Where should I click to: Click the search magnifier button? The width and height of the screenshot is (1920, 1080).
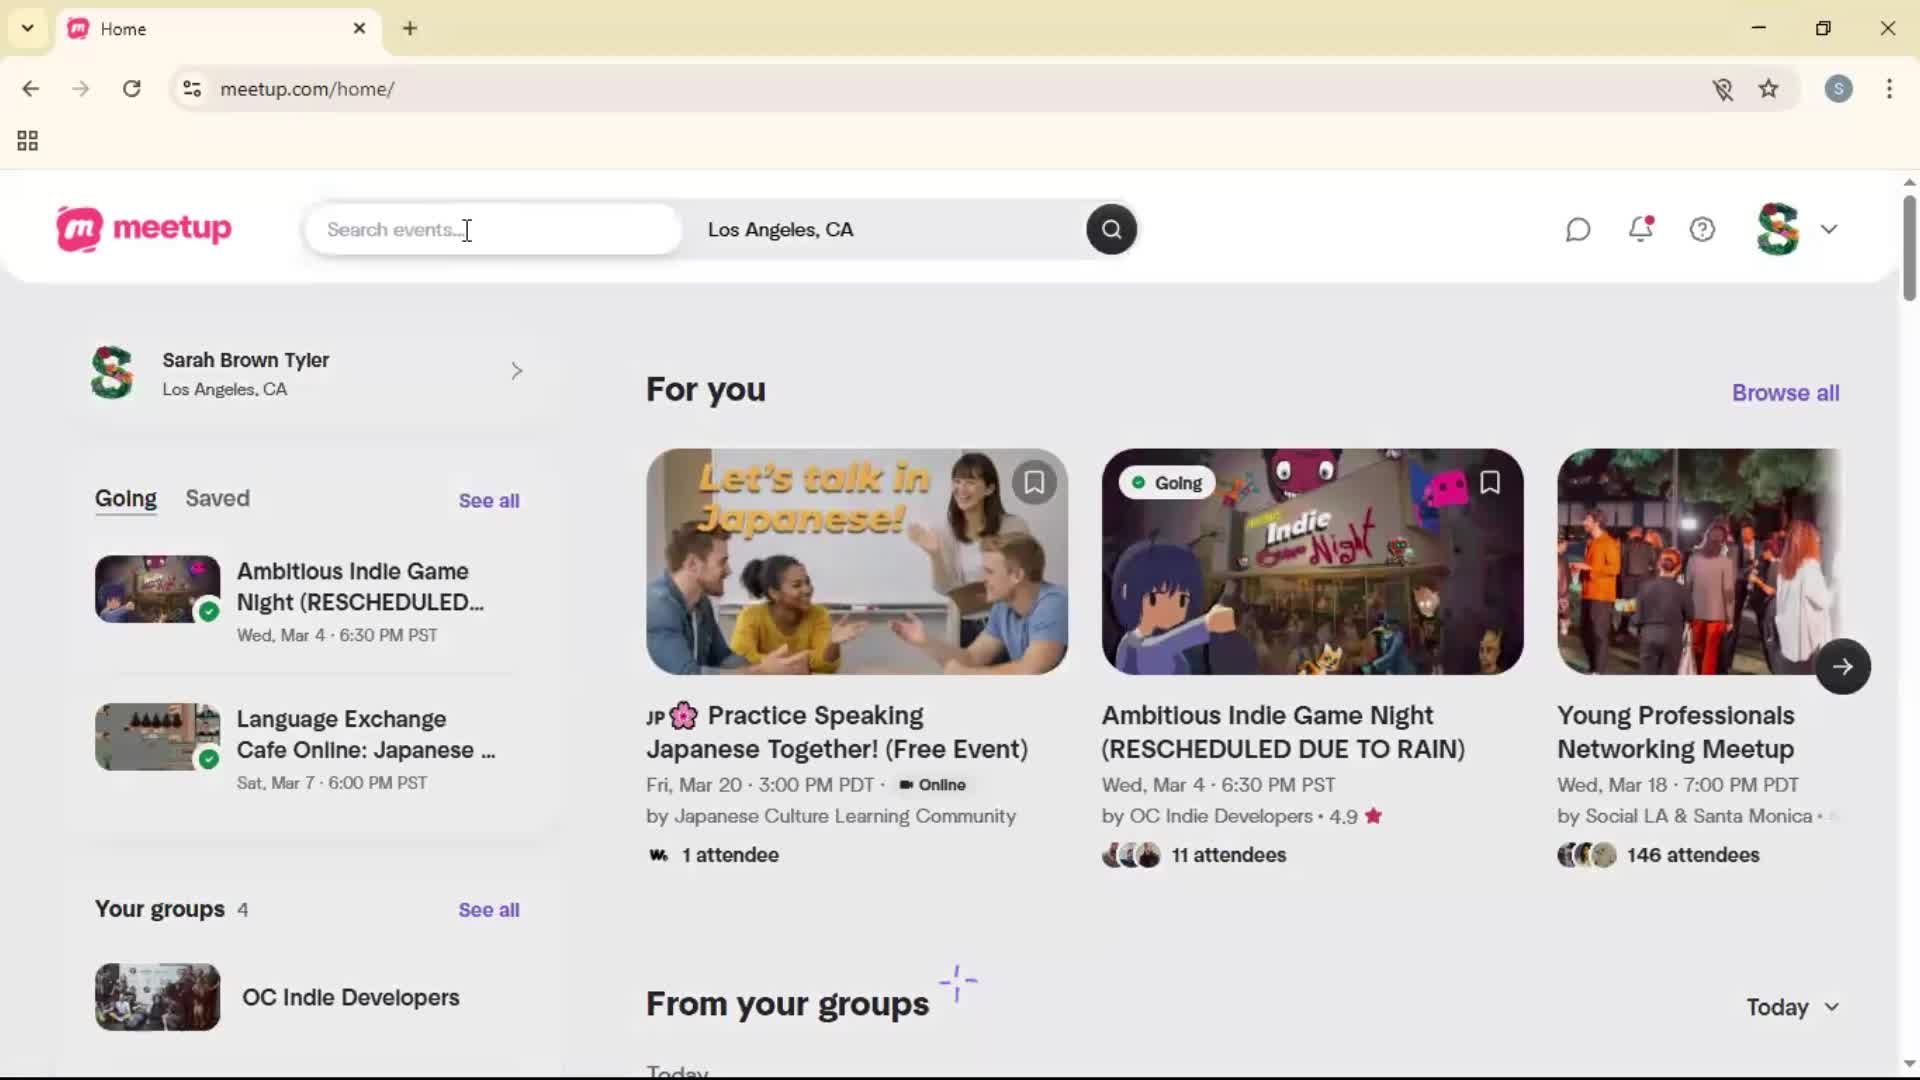(1111, 229)
